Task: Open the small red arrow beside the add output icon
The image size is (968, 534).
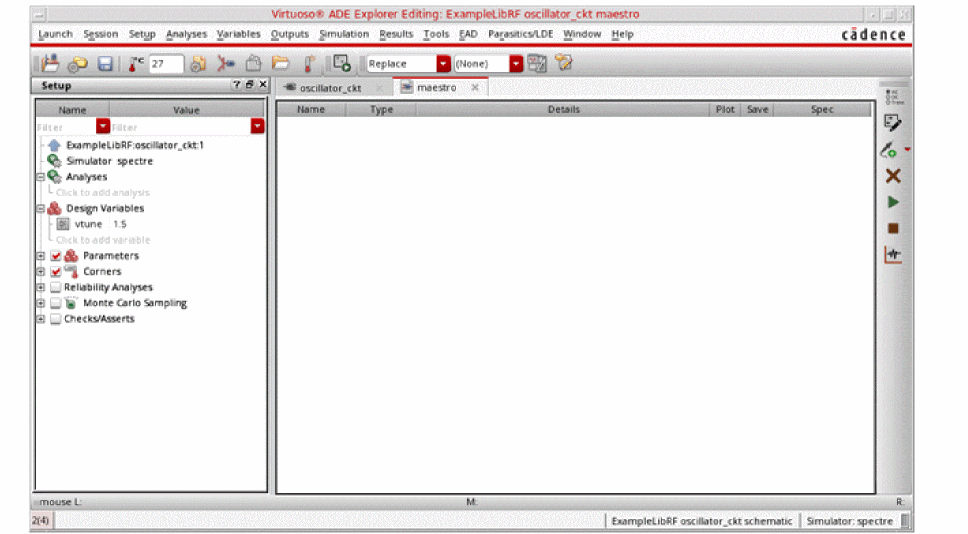Action: pyautogui.click(x=907, y=149)
